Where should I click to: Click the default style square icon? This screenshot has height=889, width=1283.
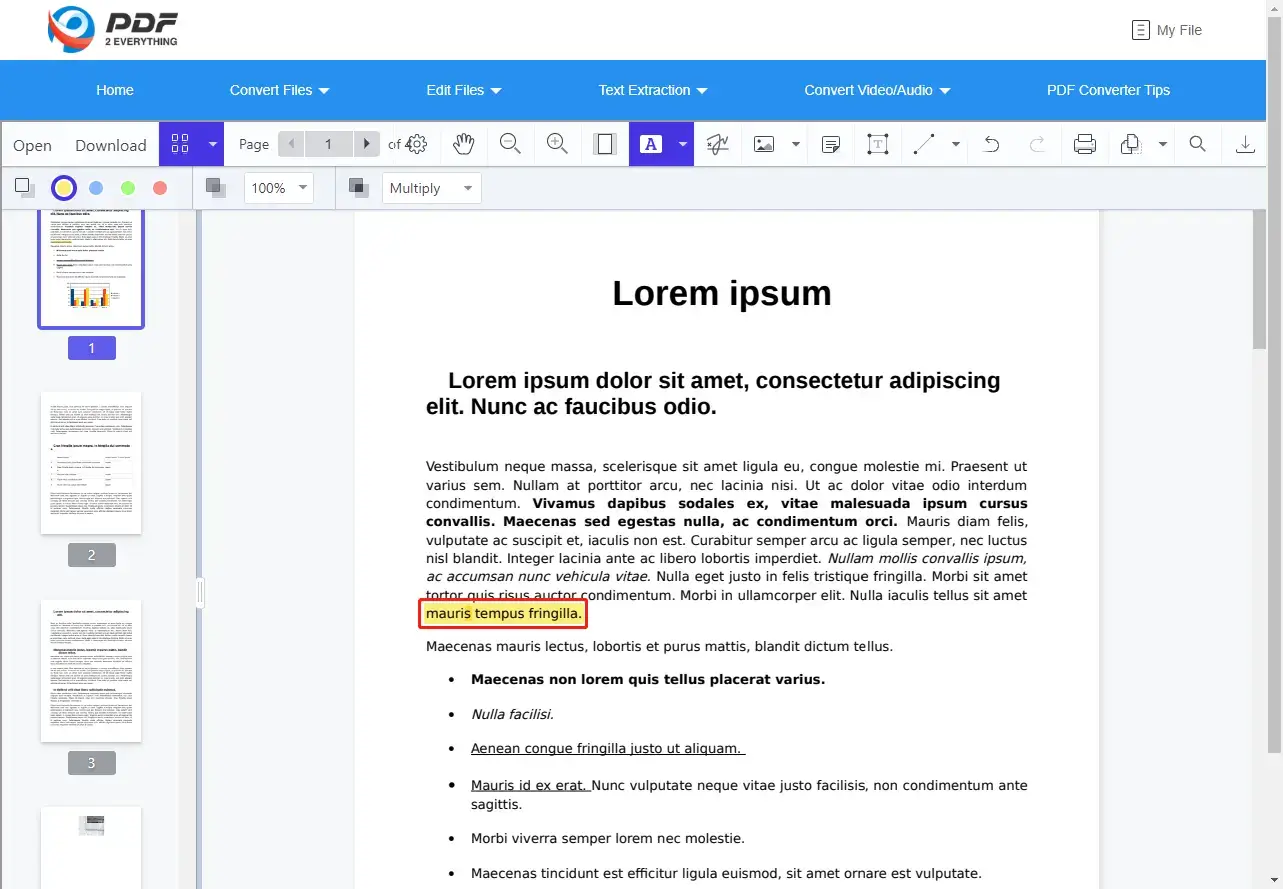24,186
